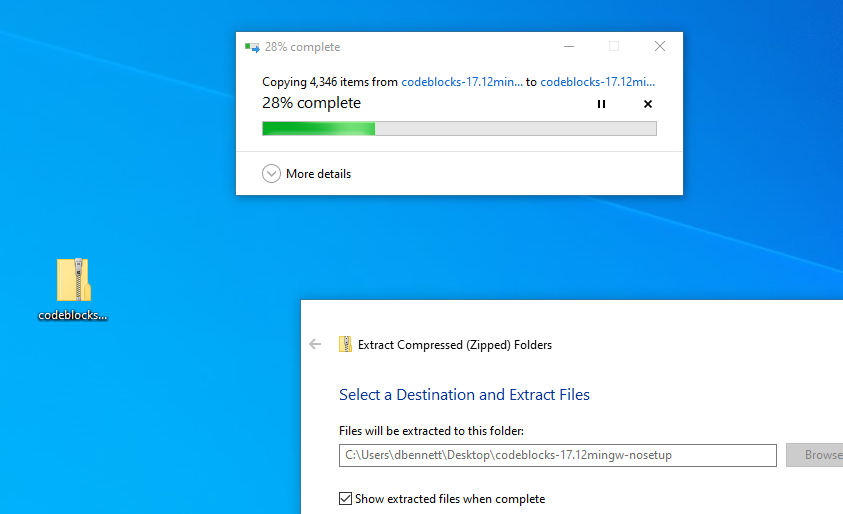The height and width of the screenshot is (514, 843).
Task: Click the "28% complete" title bar text
Action: point(302,47)
